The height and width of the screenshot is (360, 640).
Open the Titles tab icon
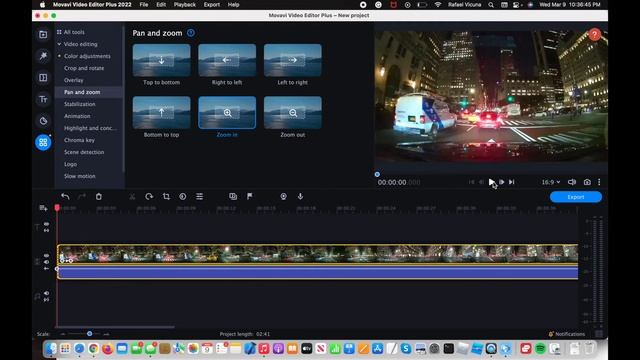click(x=43, y=99)
